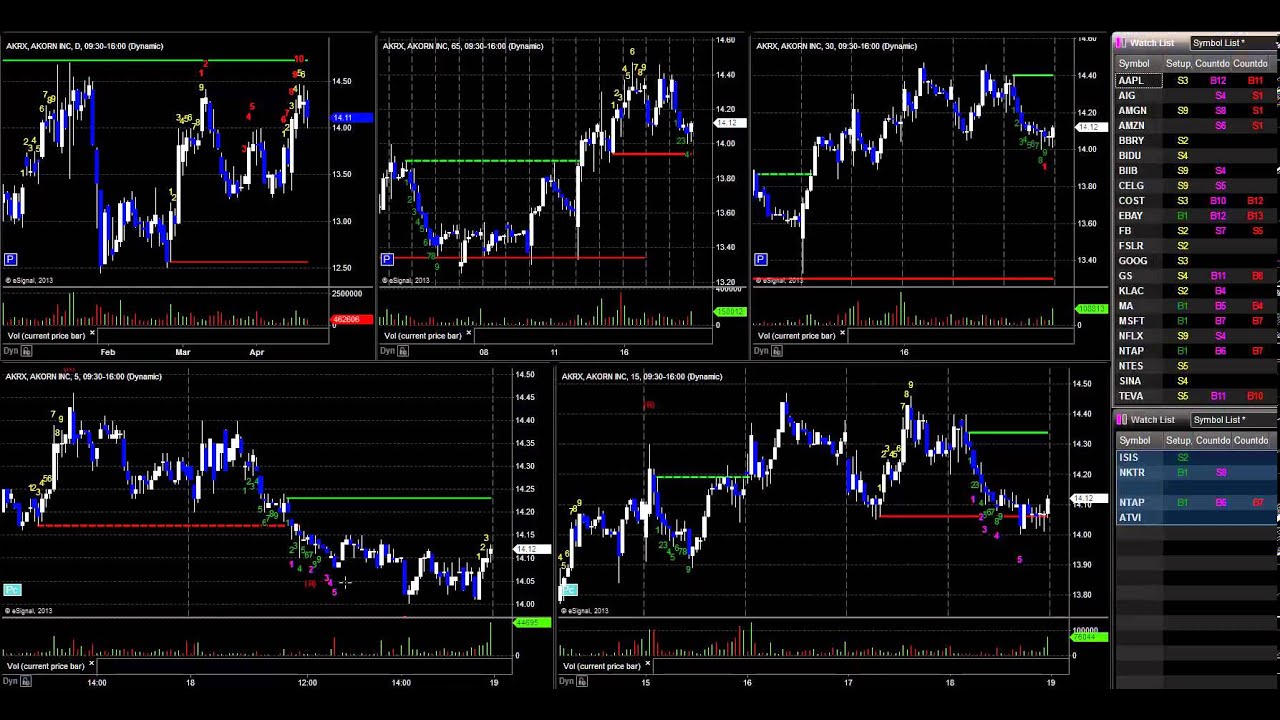The image size is (1280, 720).
Task: Click the lower Watch List window icon
Action: [1121, 420]
